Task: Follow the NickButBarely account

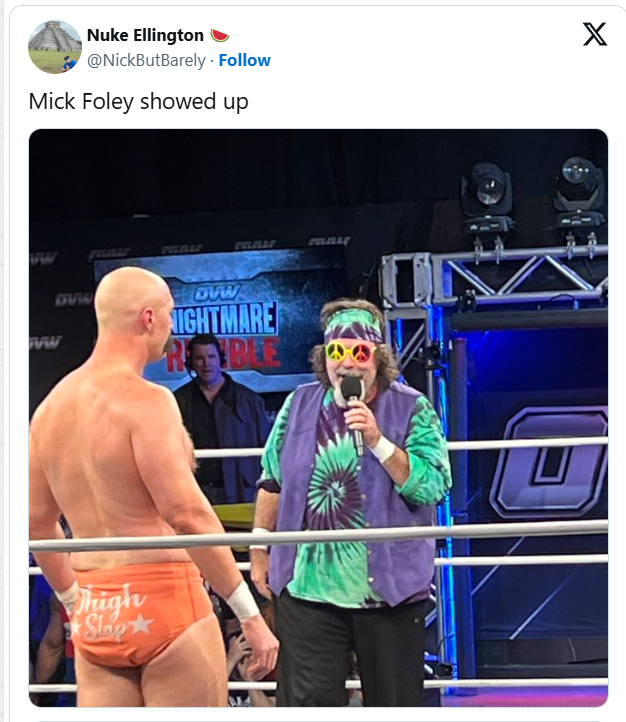Action: [x=244, y=60]
